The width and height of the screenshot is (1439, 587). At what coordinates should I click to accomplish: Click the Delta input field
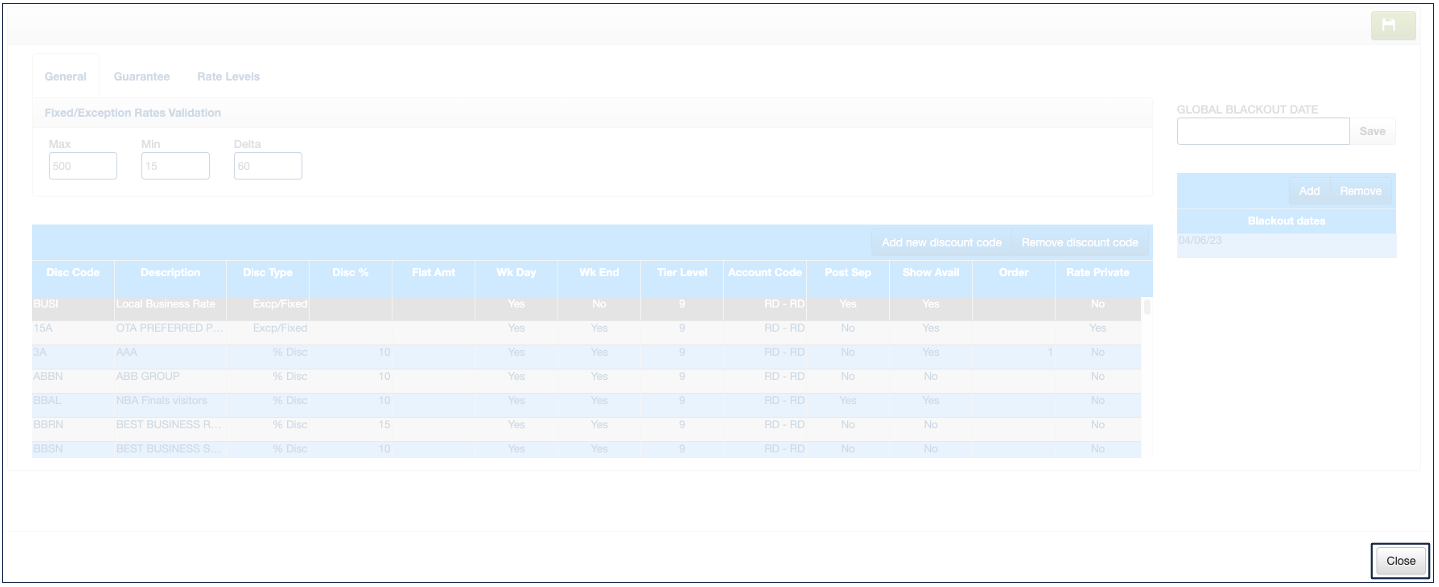coord(267,166)
